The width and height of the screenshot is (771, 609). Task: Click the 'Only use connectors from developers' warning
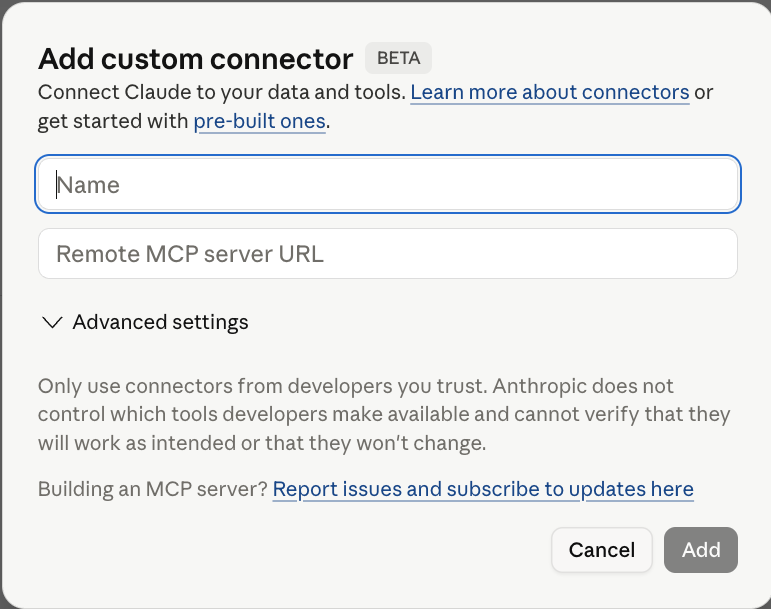[384, 414]
